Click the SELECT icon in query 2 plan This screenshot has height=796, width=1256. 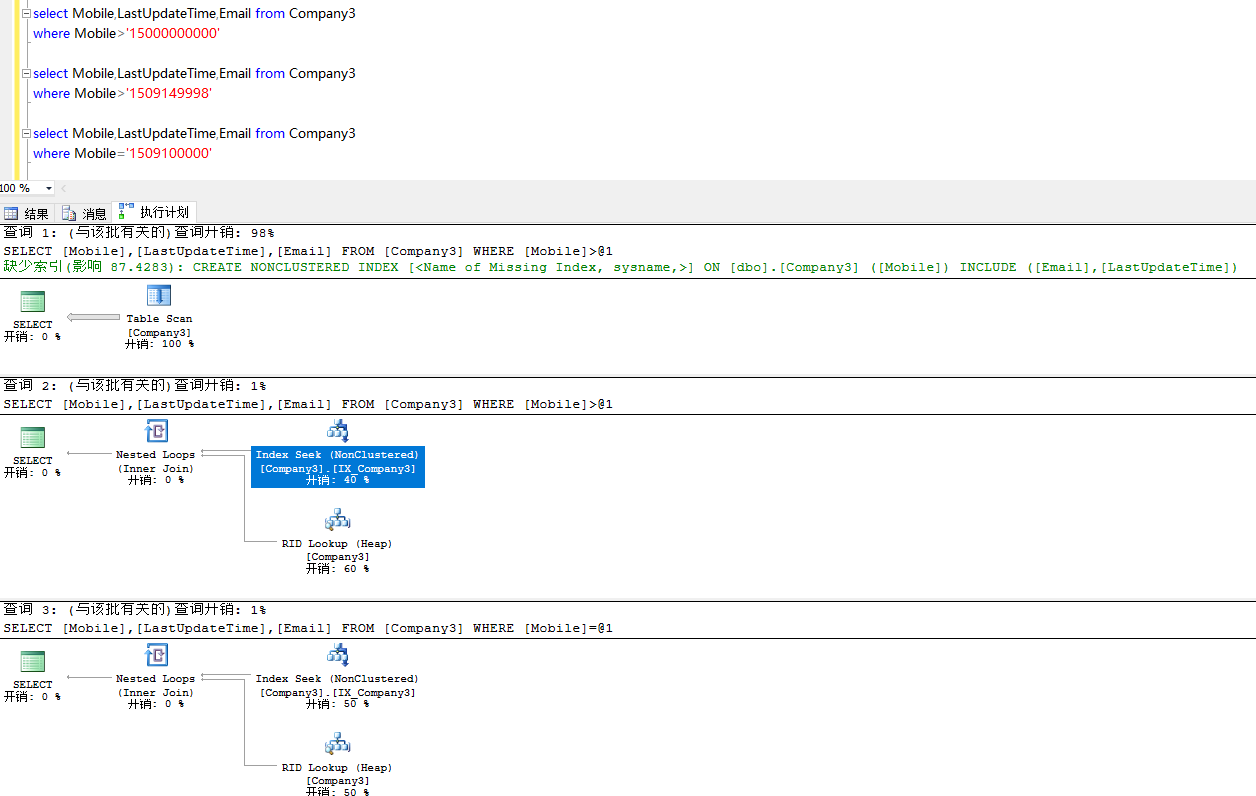(x=33, y=437)
